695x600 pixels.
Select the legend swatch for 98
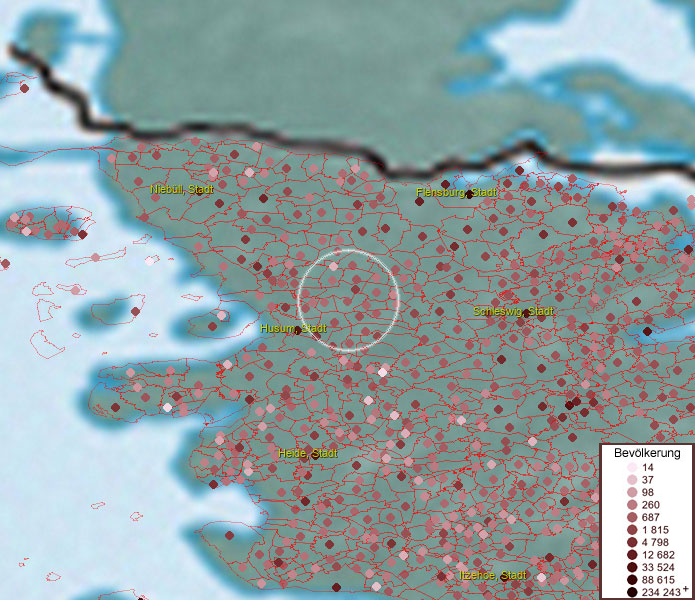(632, 492)
